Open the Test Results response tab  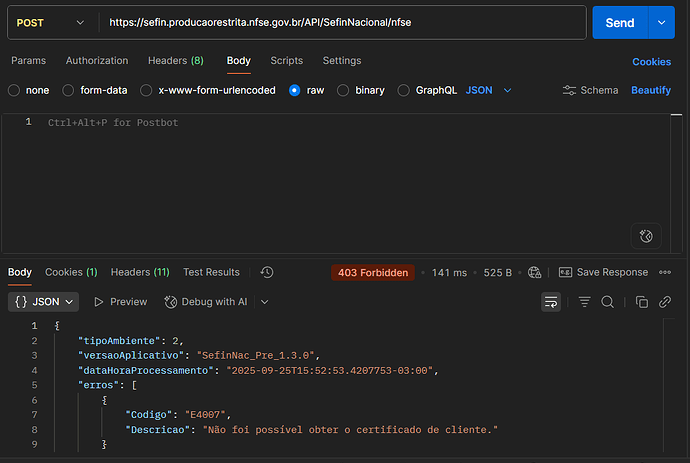[x=211, y=272]
